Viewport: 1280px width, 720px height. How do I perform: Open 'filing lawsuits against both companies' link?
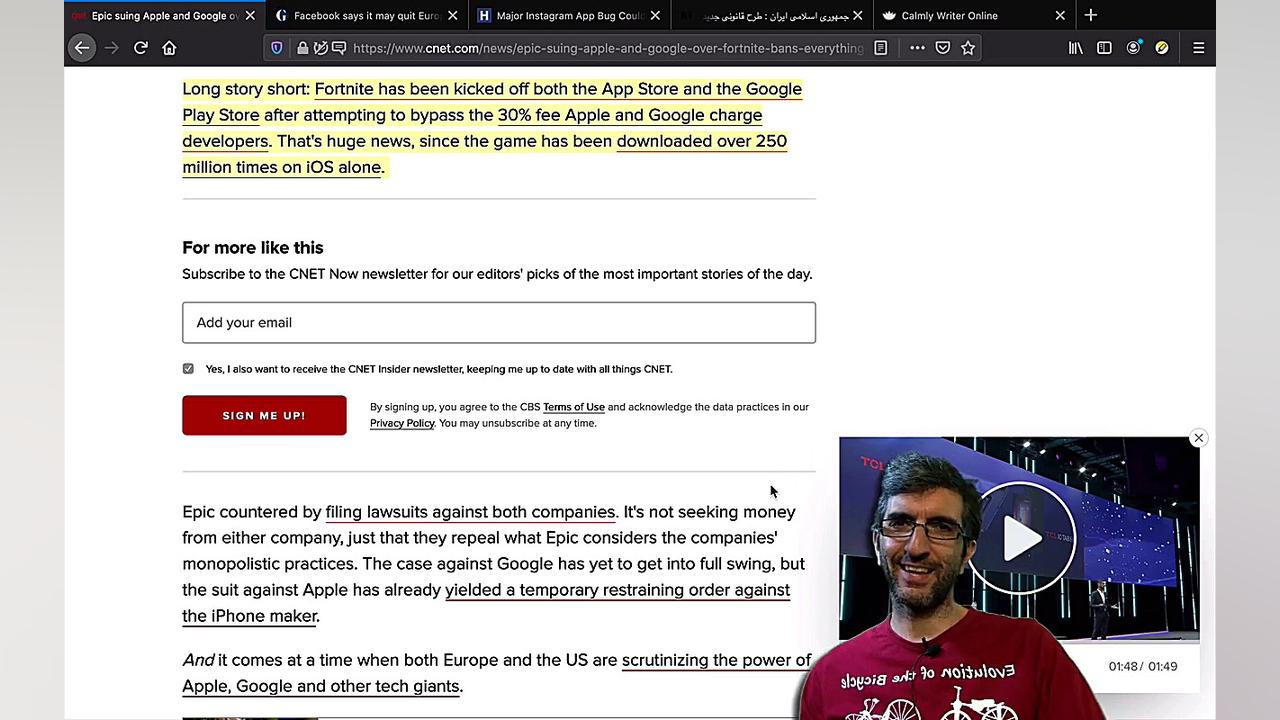pyautogui.click(x=470, y=512)
